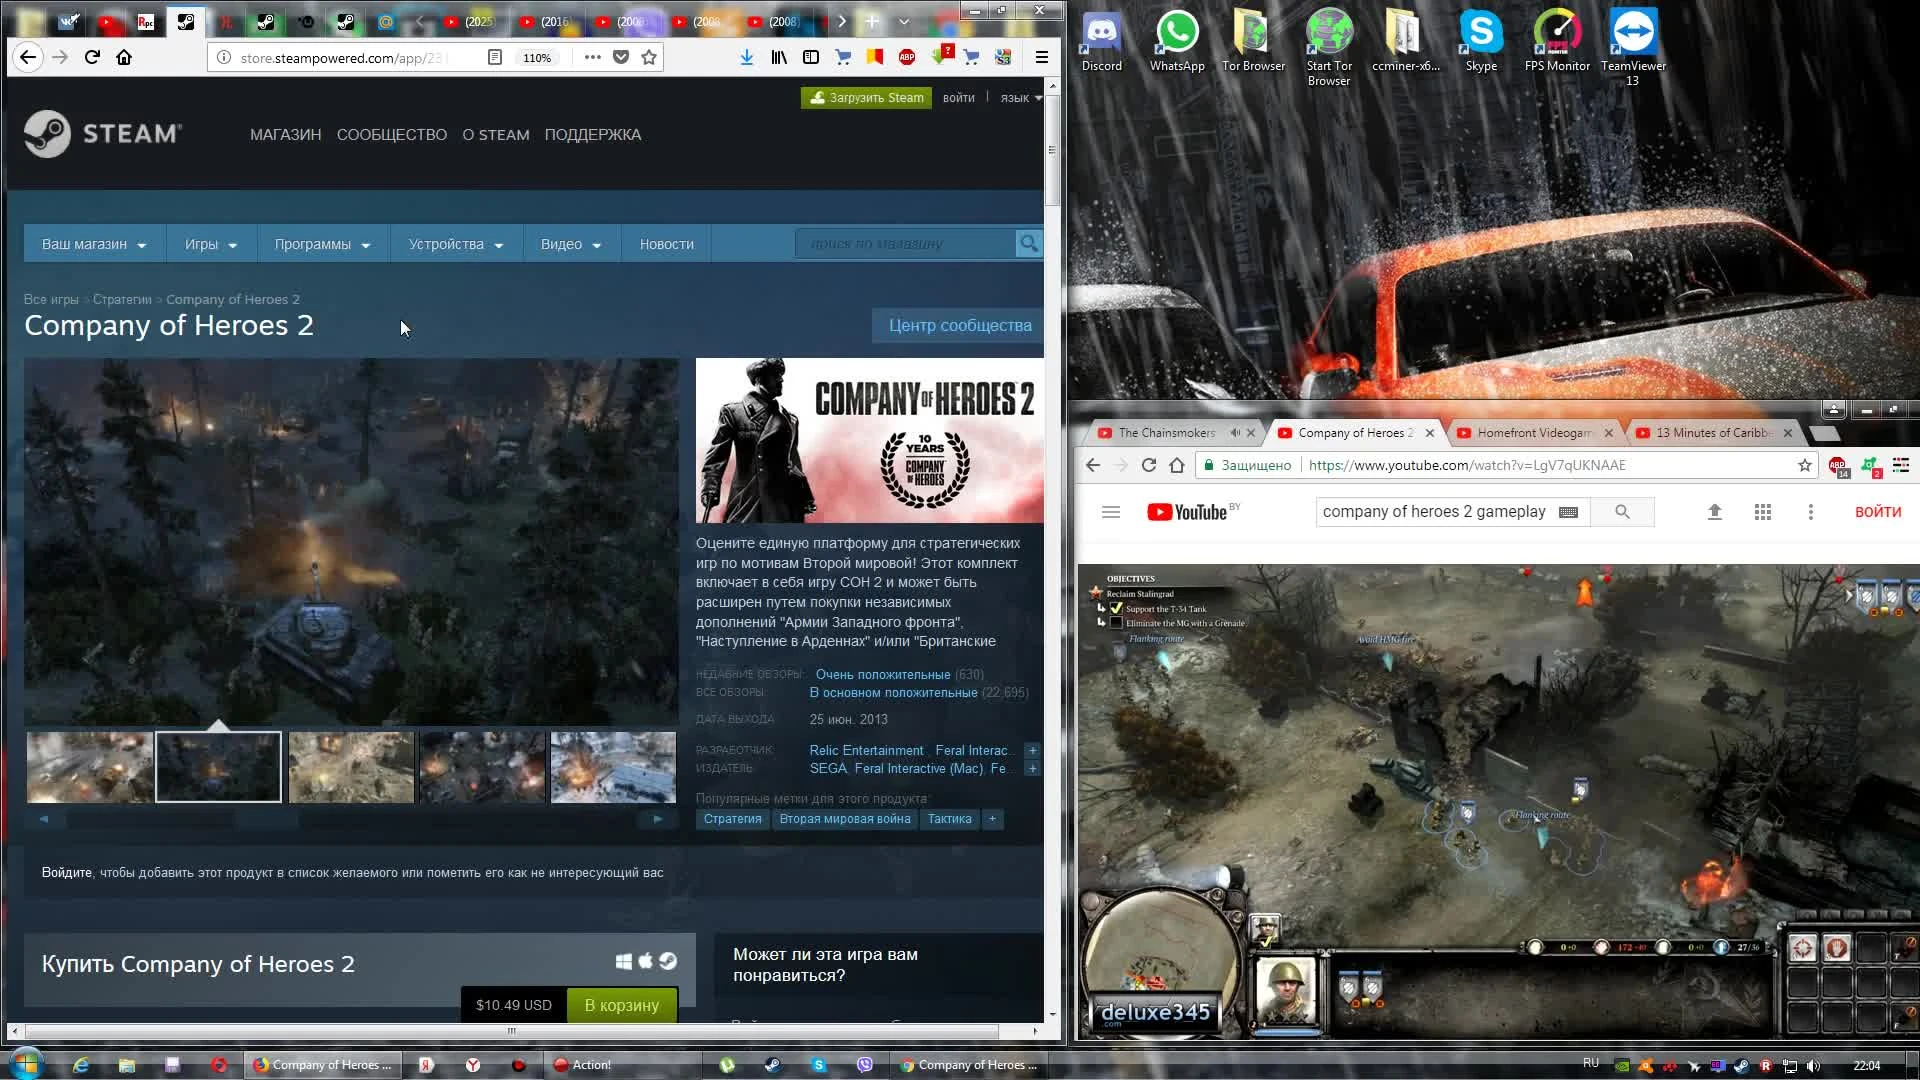Open the YouTube hamburger guide menu

pyautogui.click(x=1110, y=512)
